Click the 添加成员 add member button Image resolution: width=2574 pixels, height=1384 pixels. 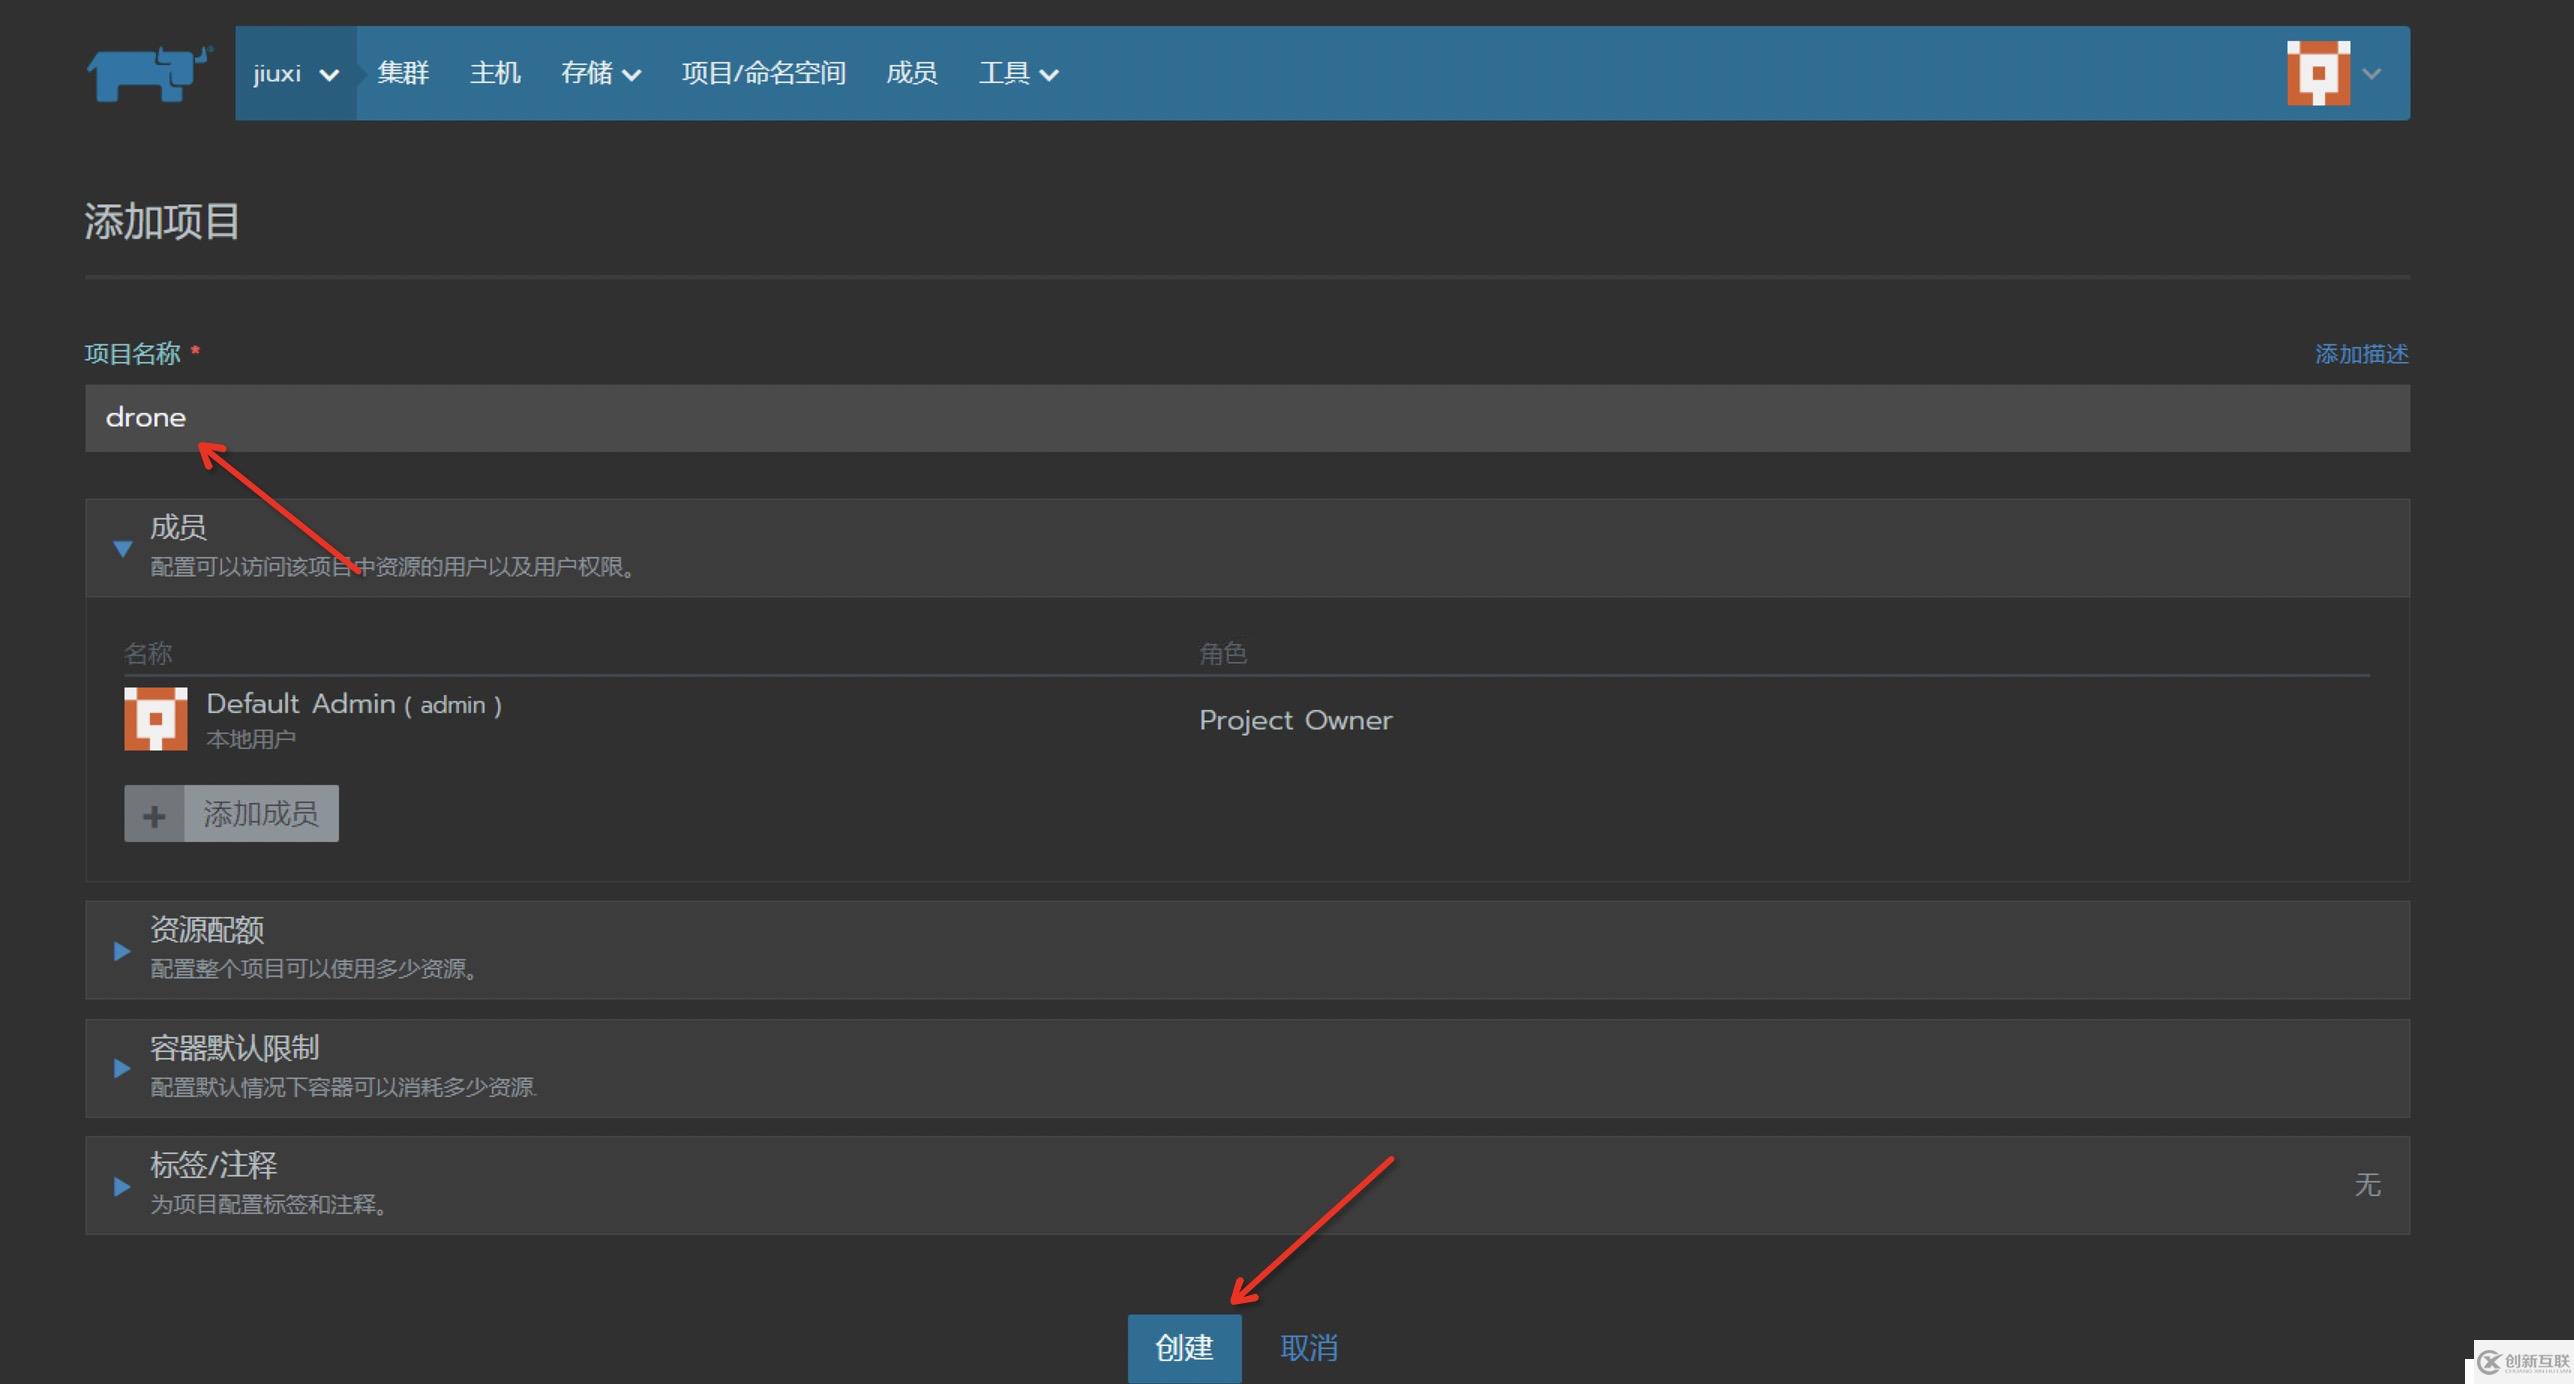[x=231, y=814]
